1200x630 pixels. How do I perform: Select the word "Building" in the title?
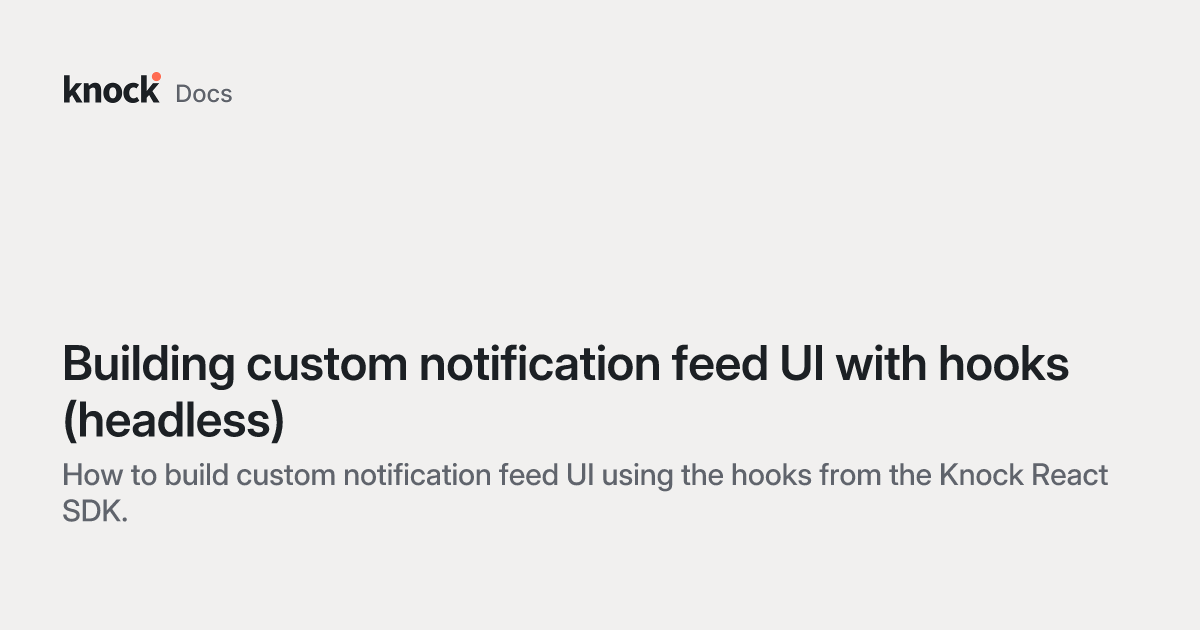point(148,366)
